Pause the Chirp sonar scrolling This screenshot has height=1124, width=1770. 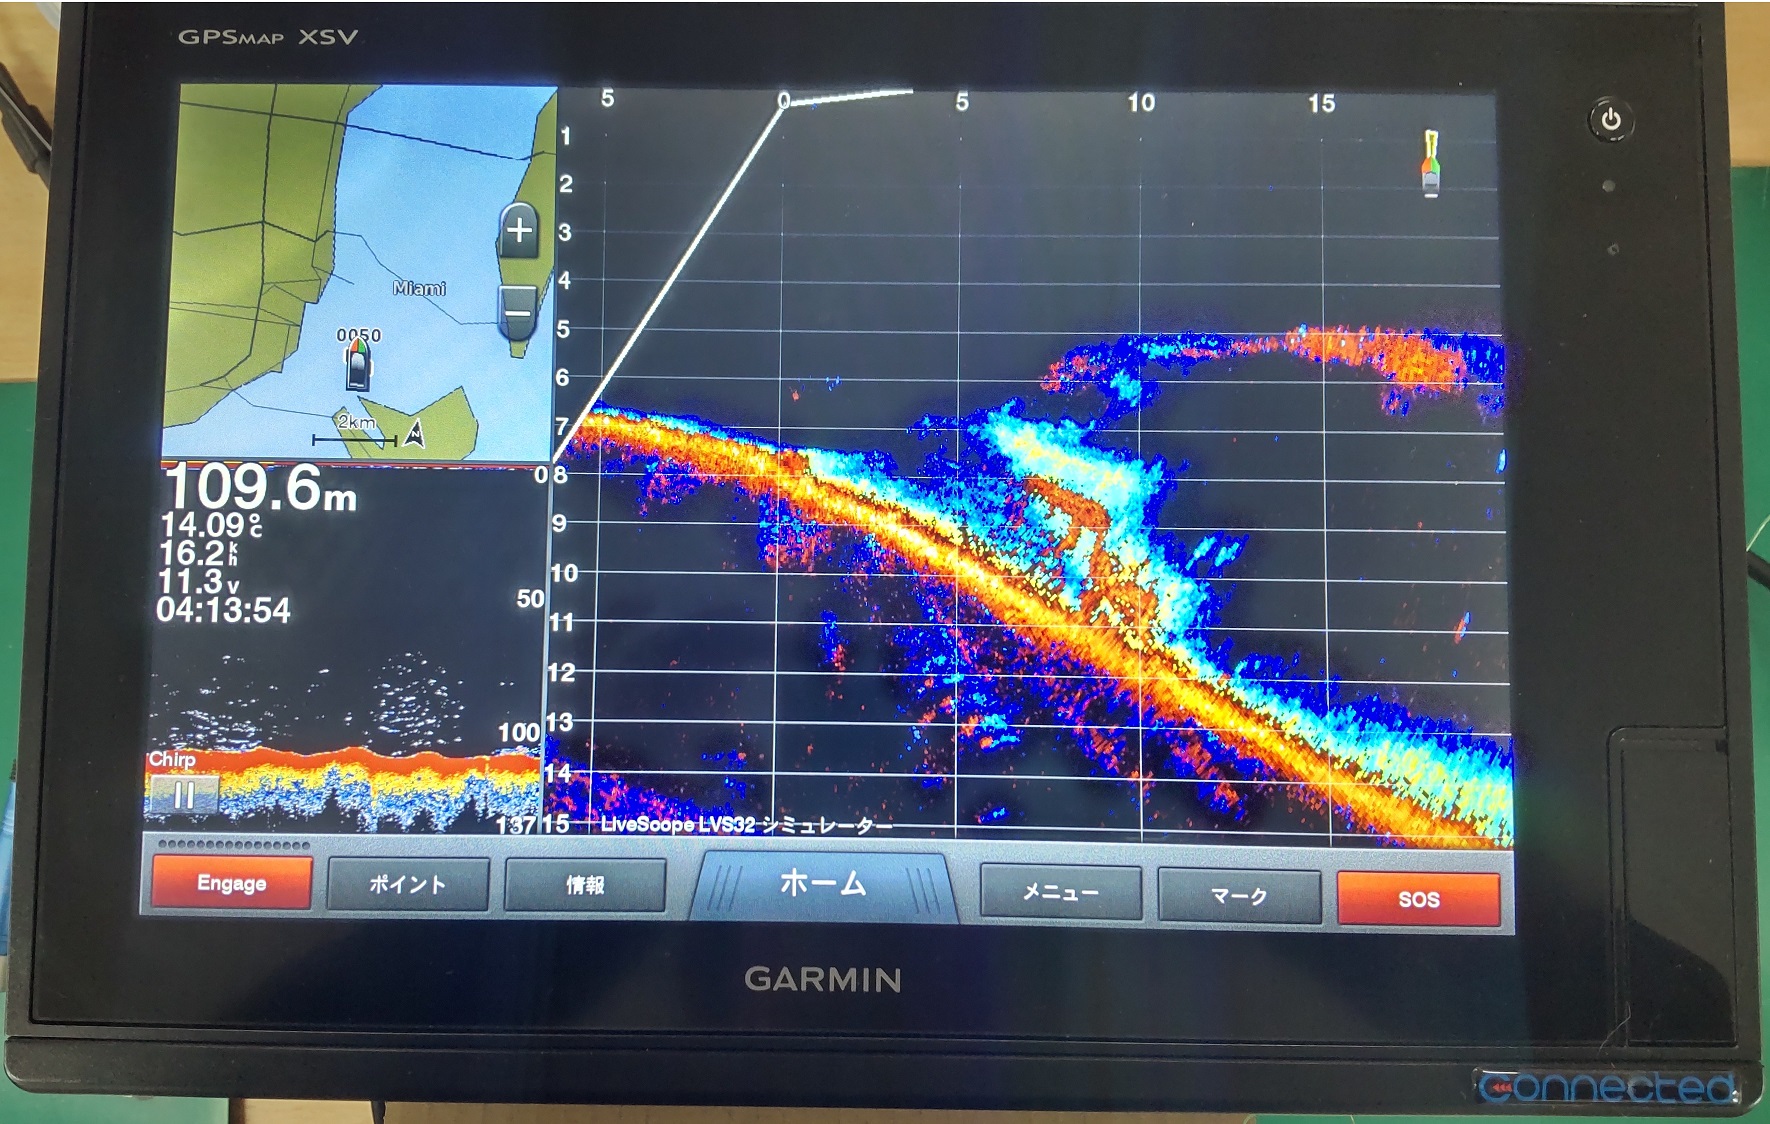[184, 796]
